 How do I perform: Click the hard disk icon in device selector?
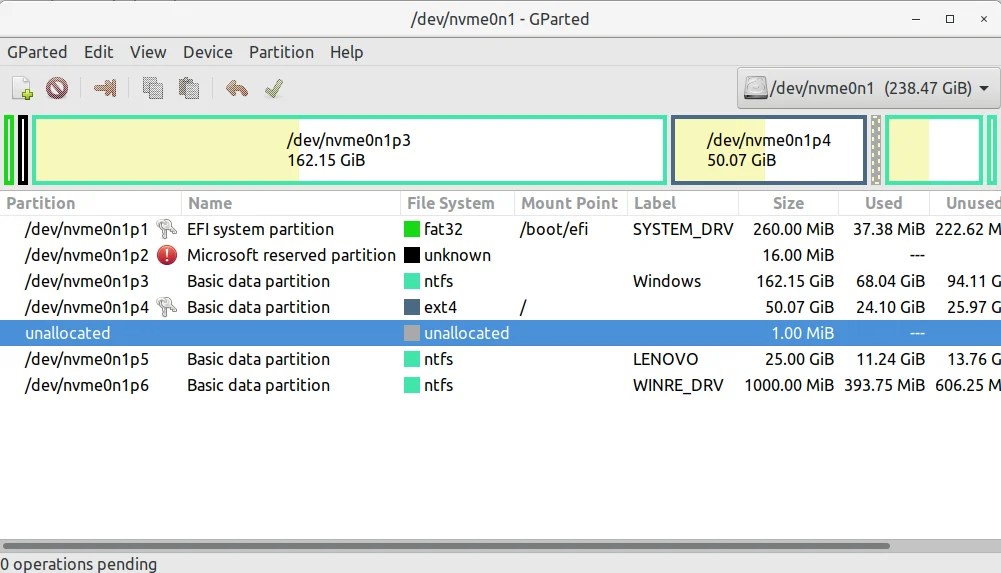(755, 87)
